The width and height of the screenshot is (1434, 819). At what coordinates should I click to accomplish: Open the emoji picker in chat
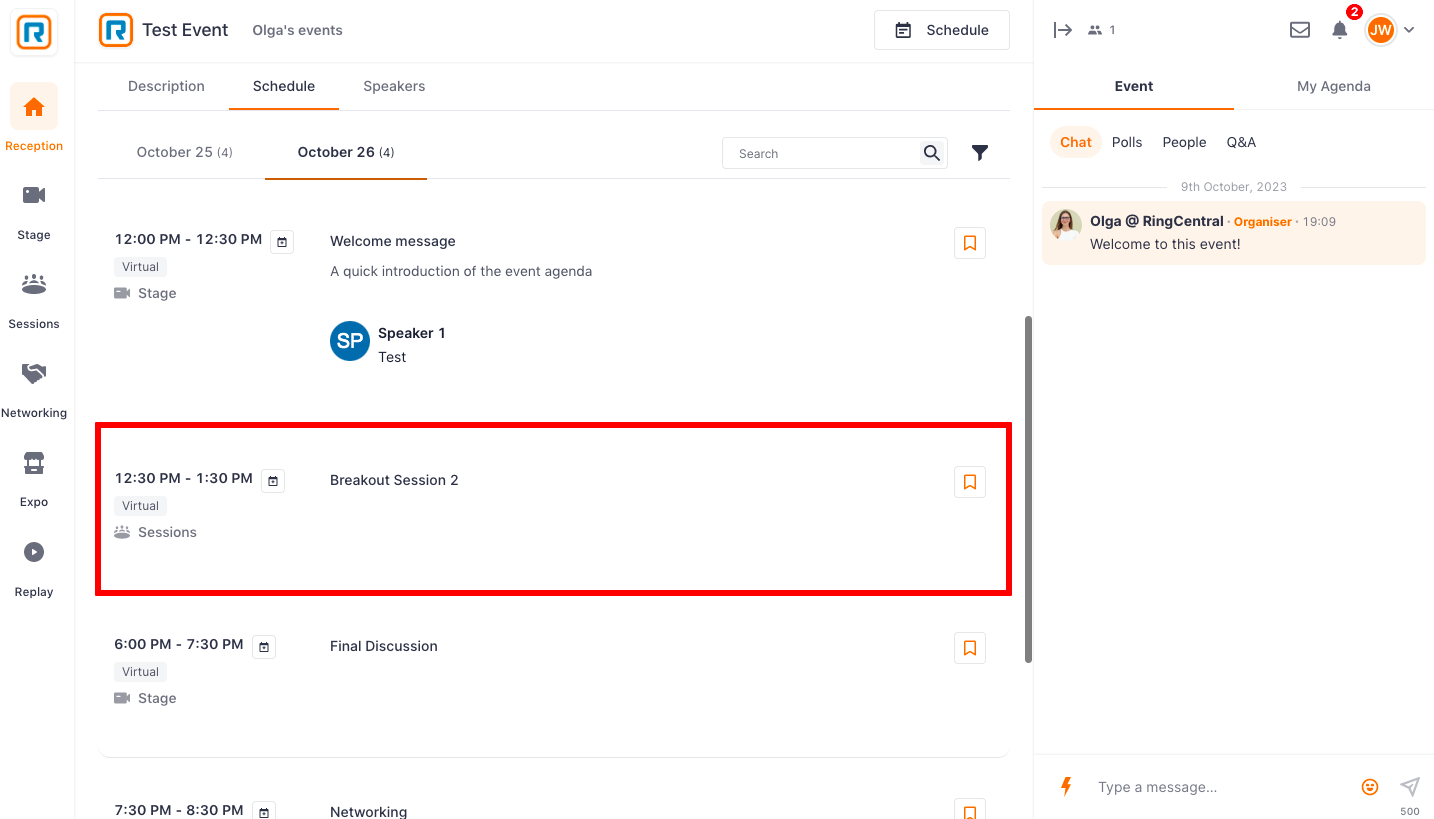coord(1370,787)
